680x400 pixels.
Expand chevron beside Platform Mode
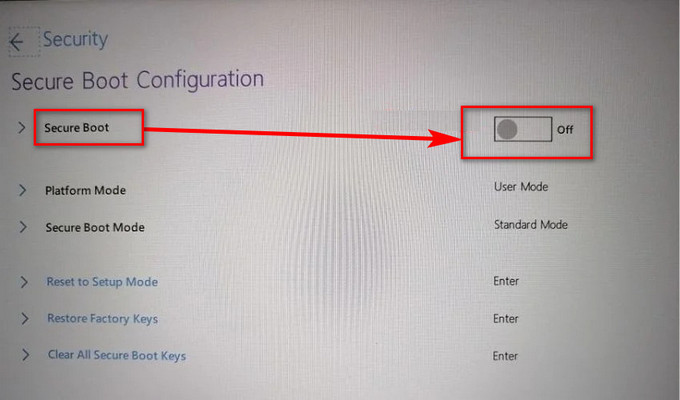tap(22, 190)
